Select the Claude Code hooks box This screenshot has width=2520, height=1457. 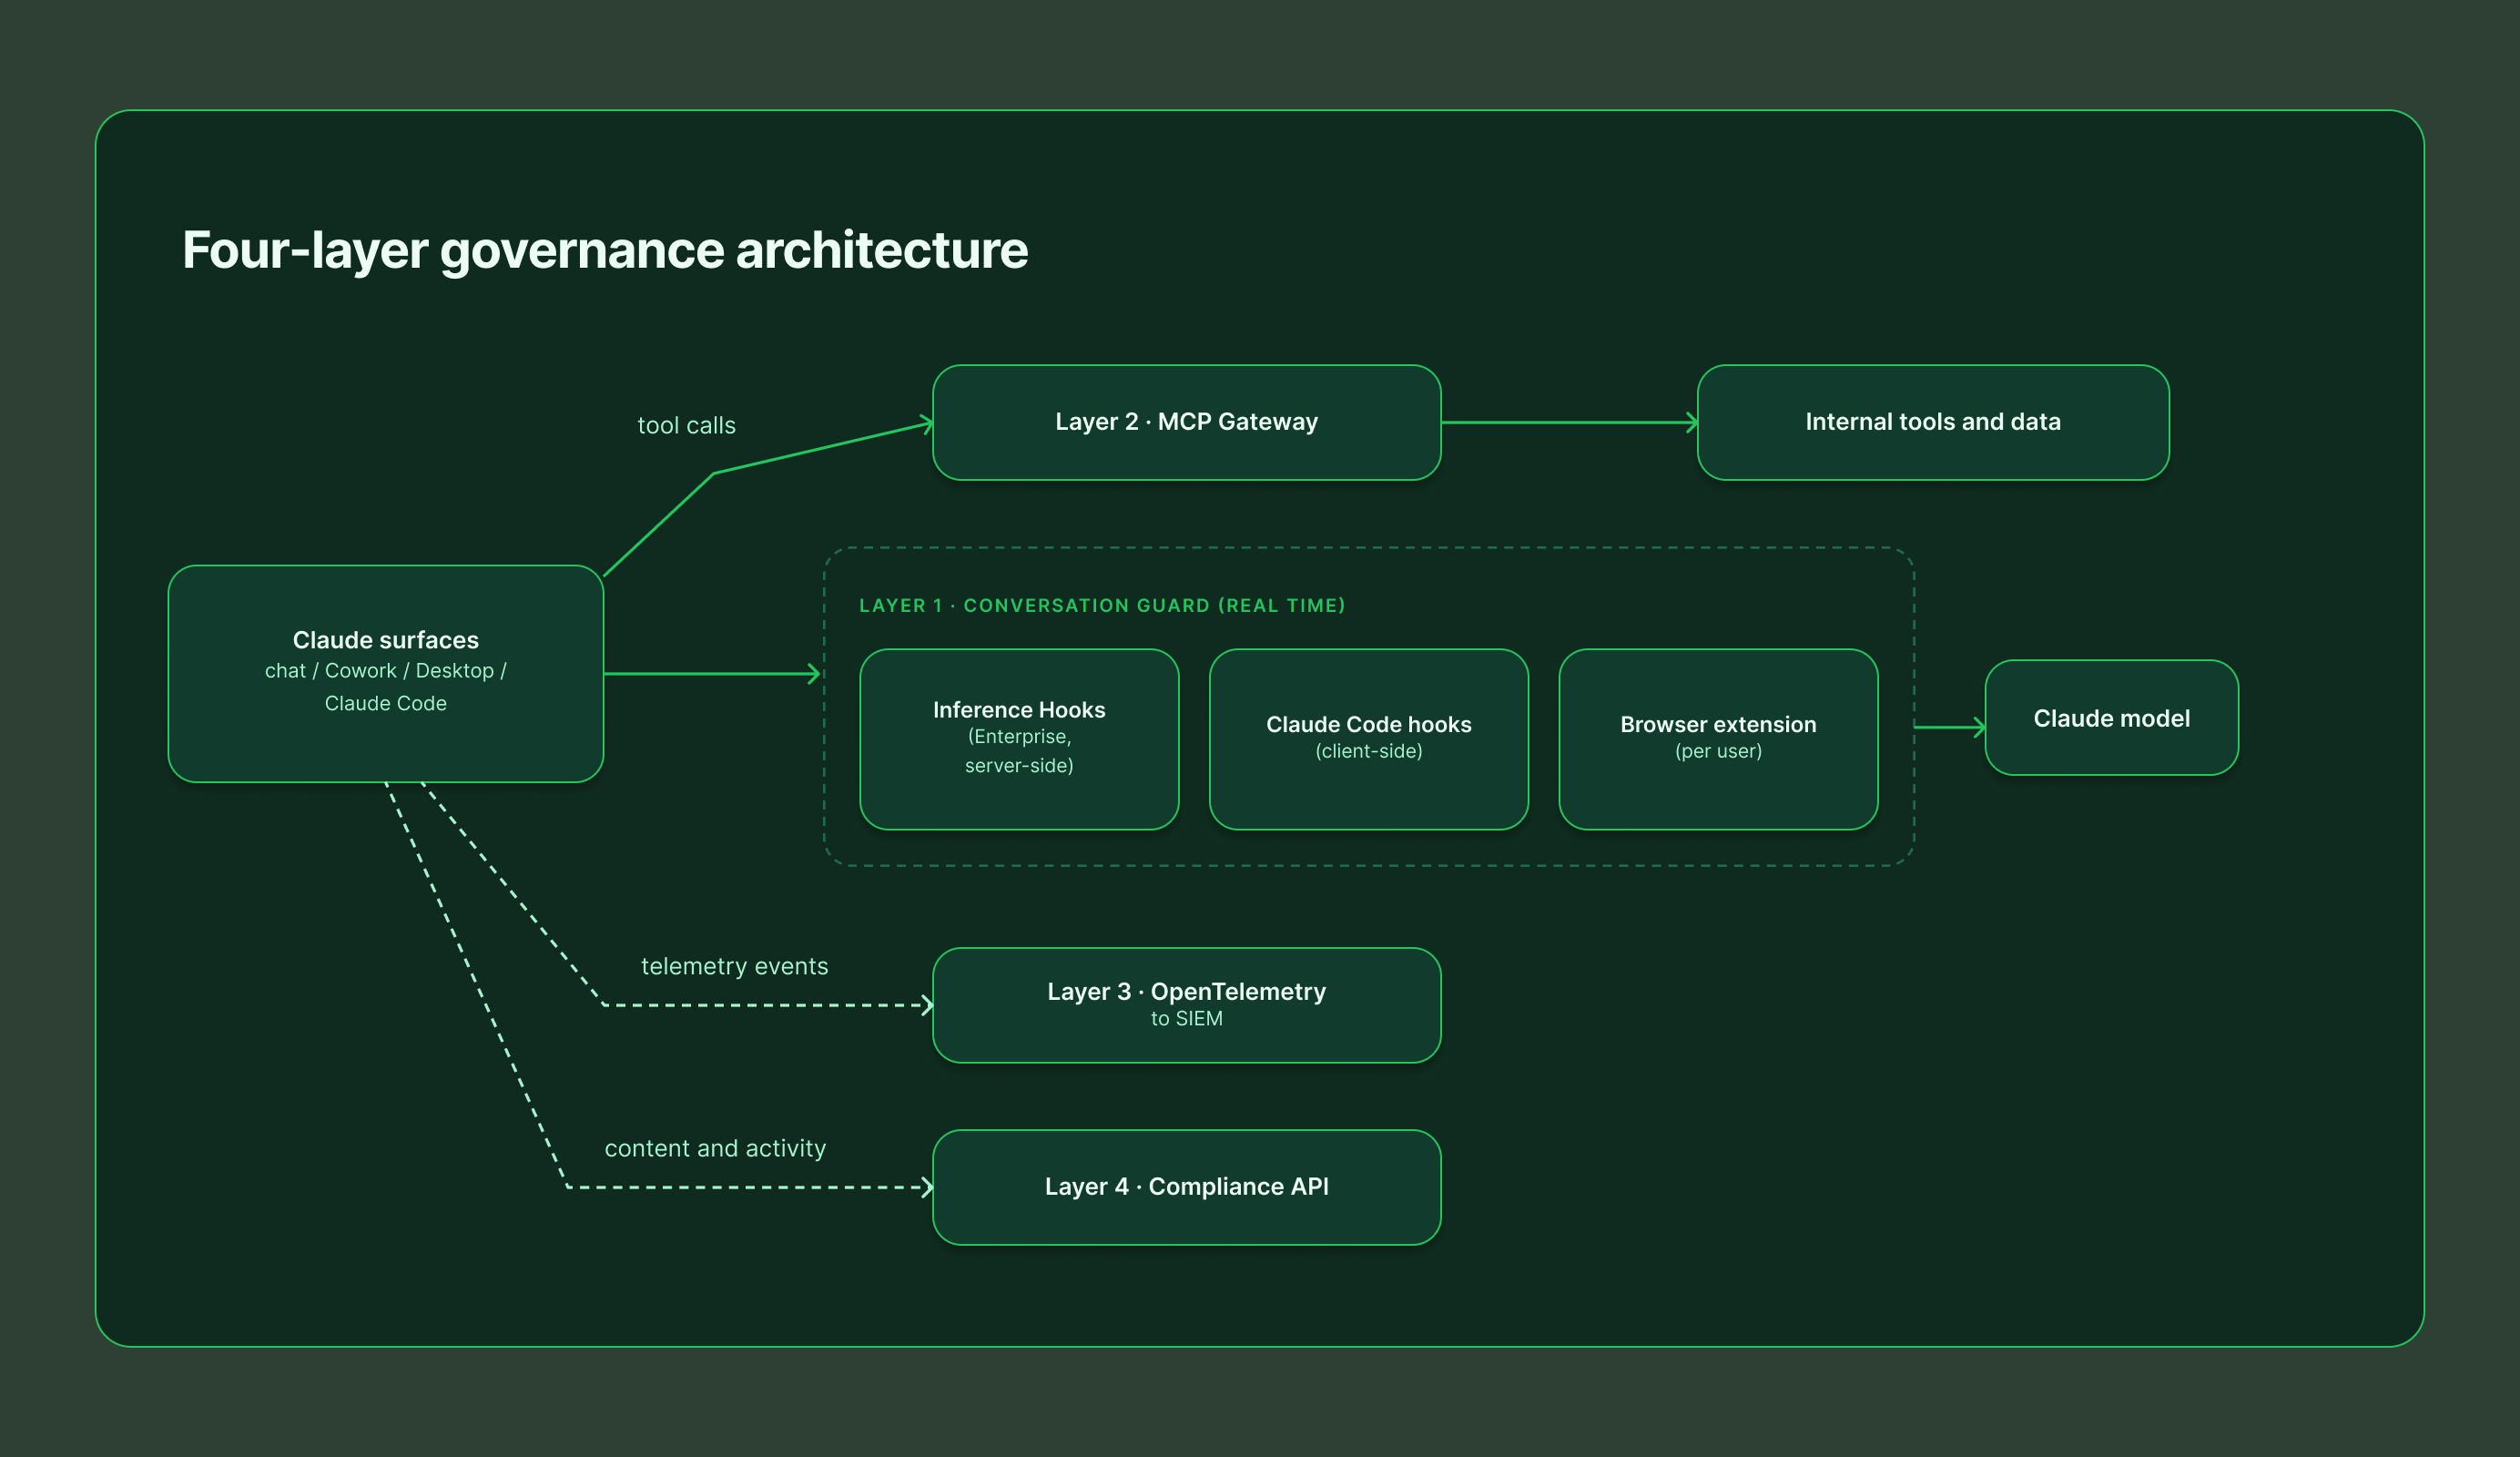pos(1368,739)
